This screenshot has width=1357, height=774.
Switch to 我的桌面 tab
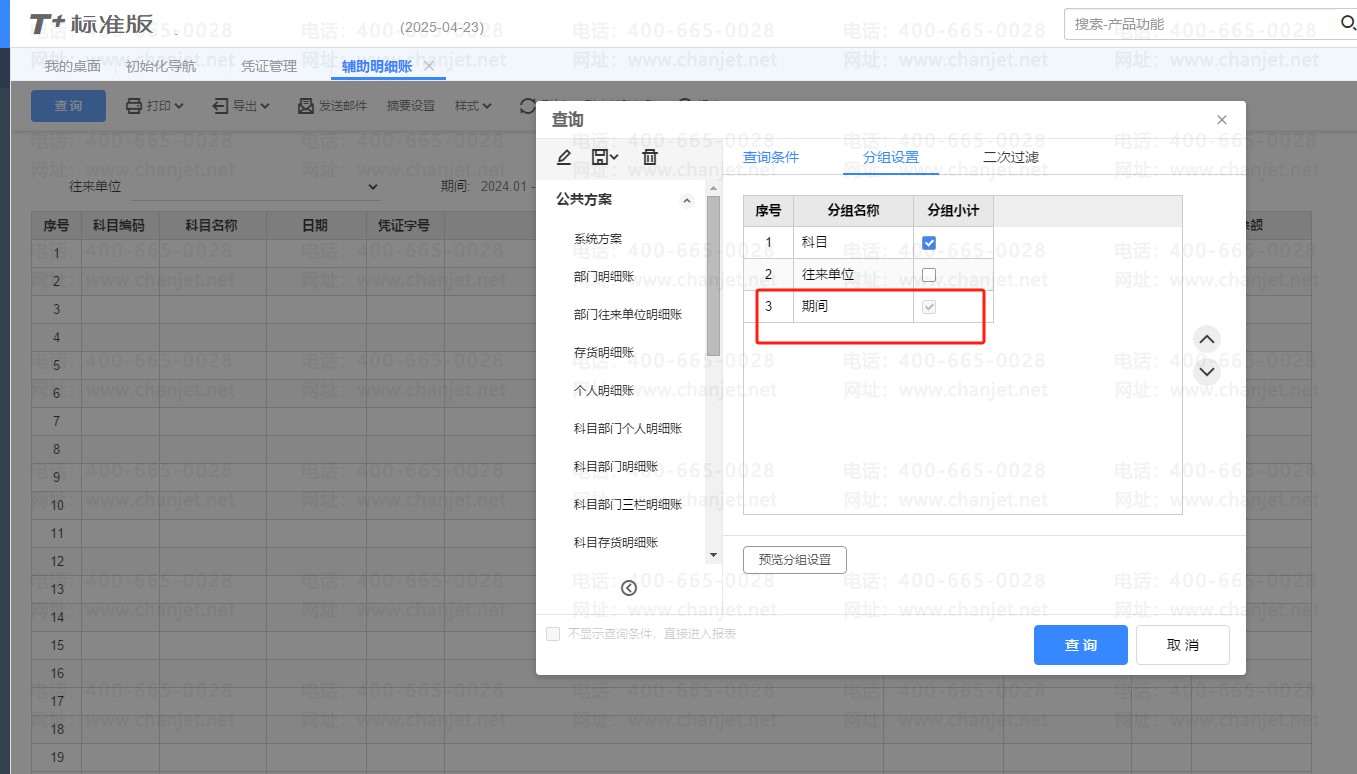pos(73,66)
